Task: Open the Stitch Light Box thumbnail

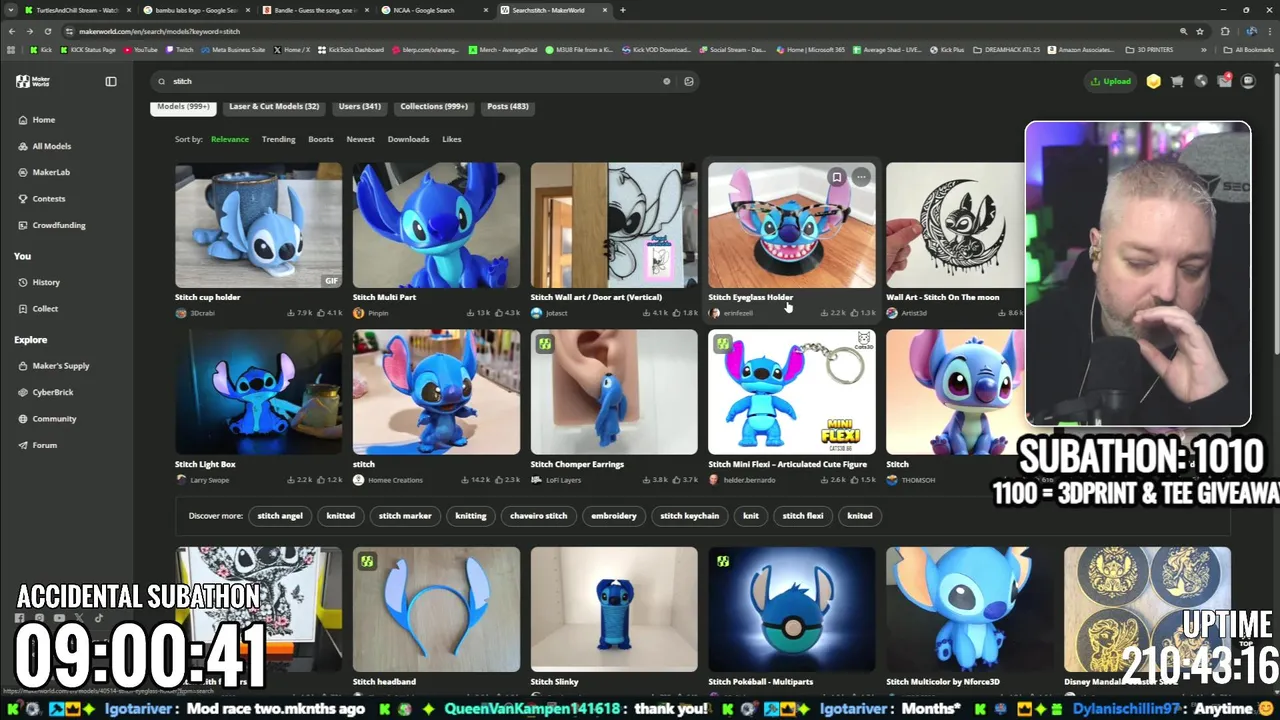Action: pos(259,392)
